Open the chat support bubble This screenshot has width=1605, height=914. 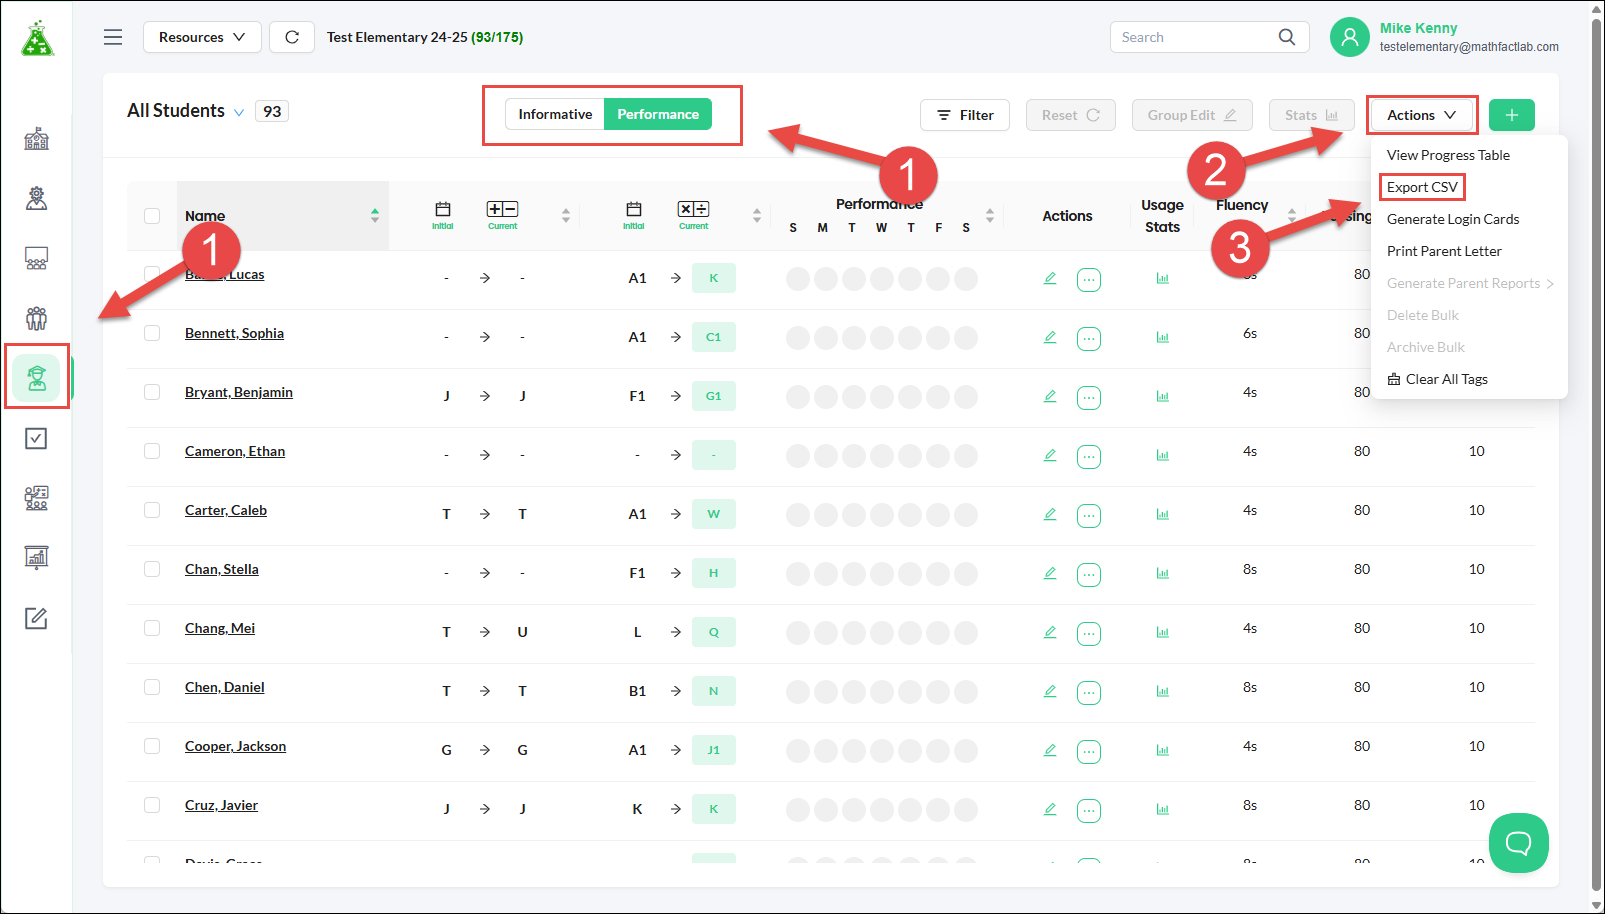point(1519,843)
